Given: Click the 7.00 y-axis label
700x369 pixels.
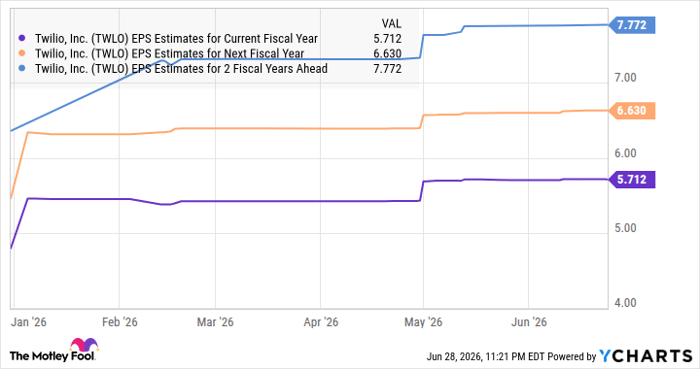Looking at the screenshot, I should pyautogui.click(x=625, y=78).
